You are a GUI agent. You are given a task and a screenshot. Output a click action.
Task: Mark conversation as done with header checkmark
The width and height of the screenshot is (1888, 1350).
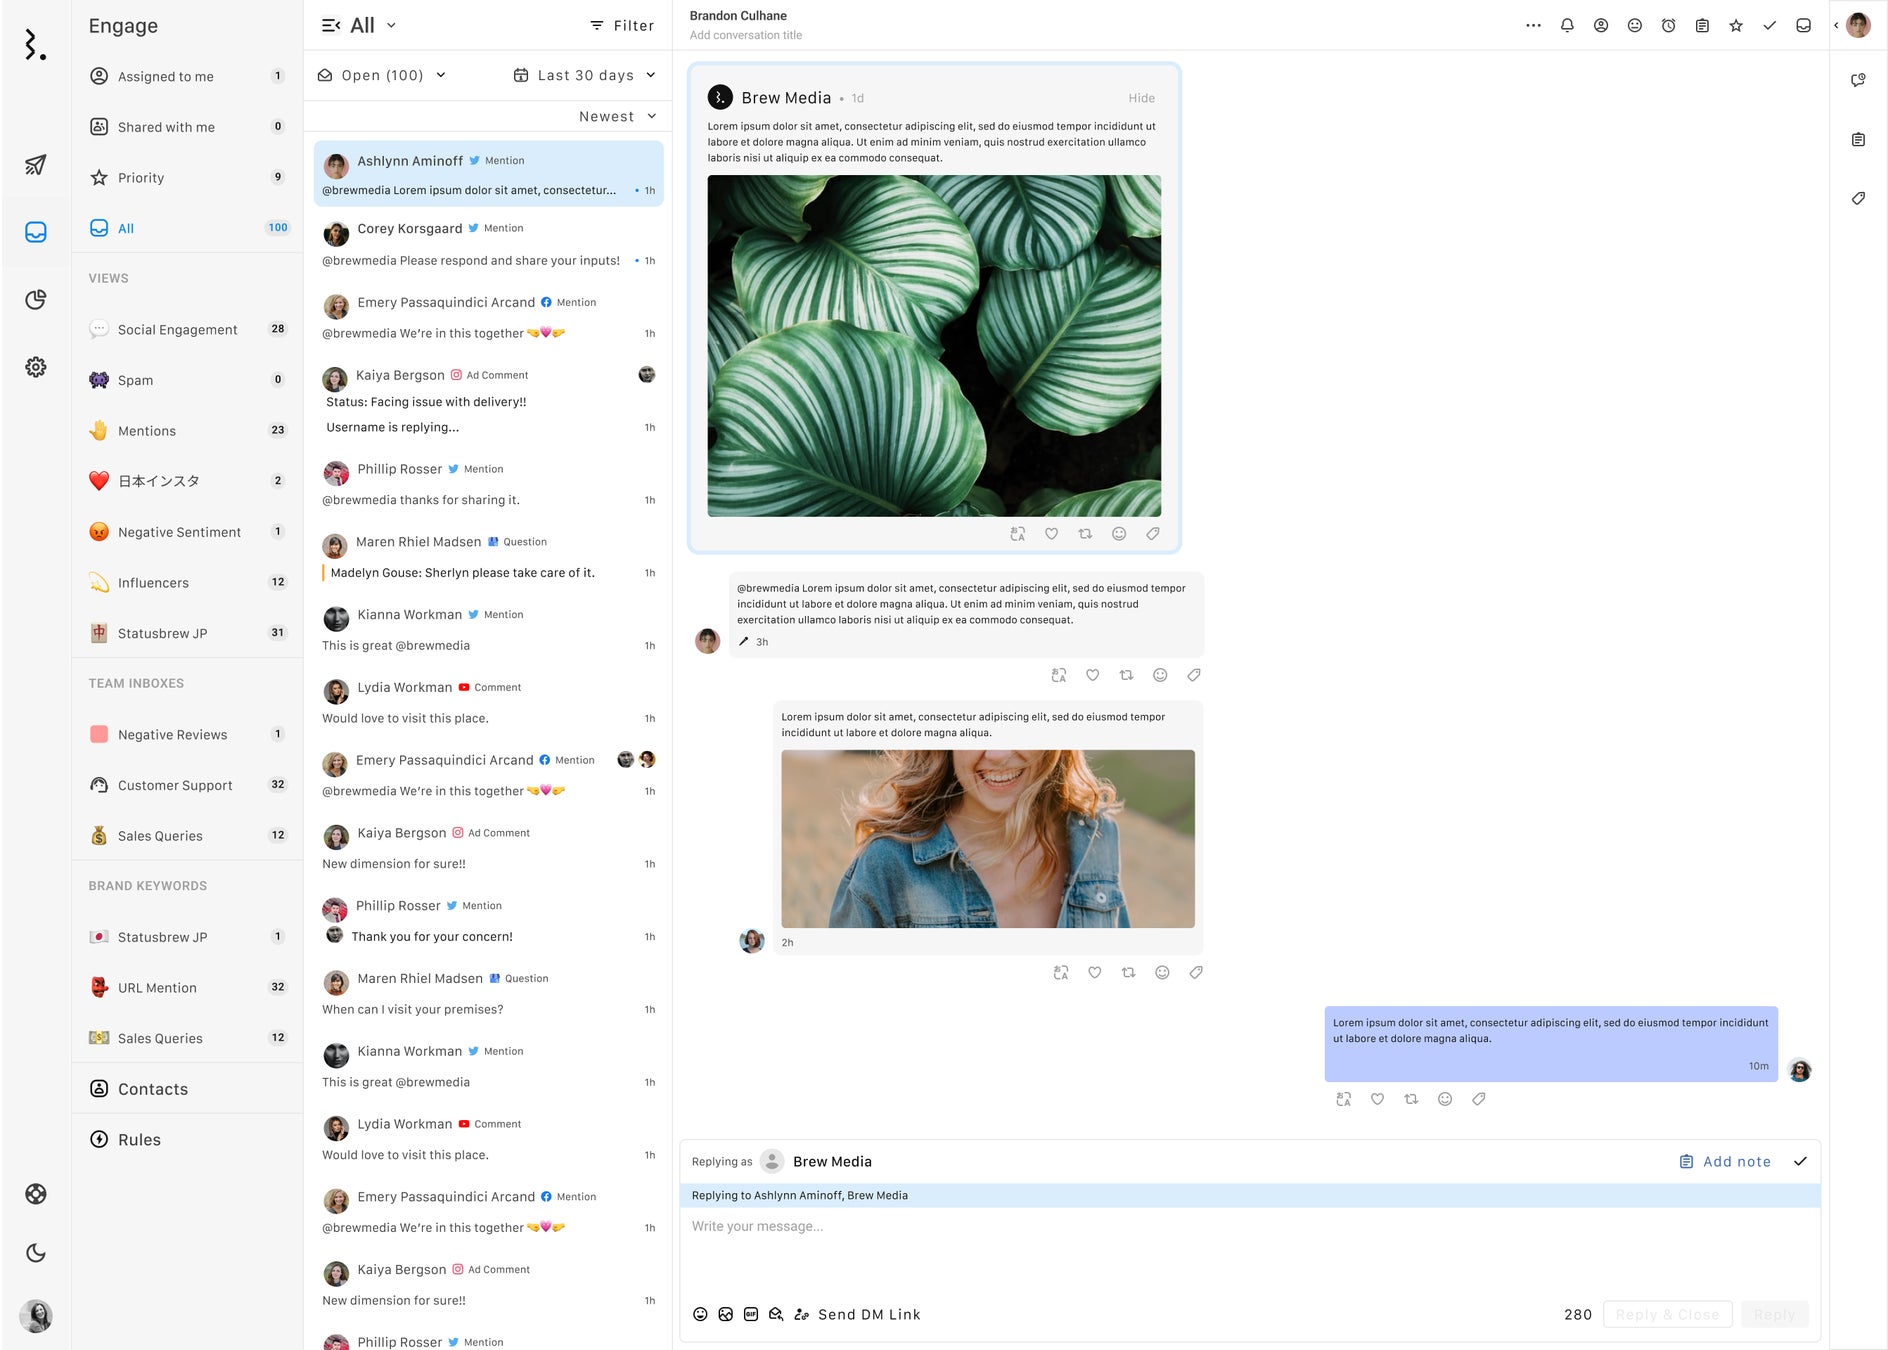point(1770,26)
